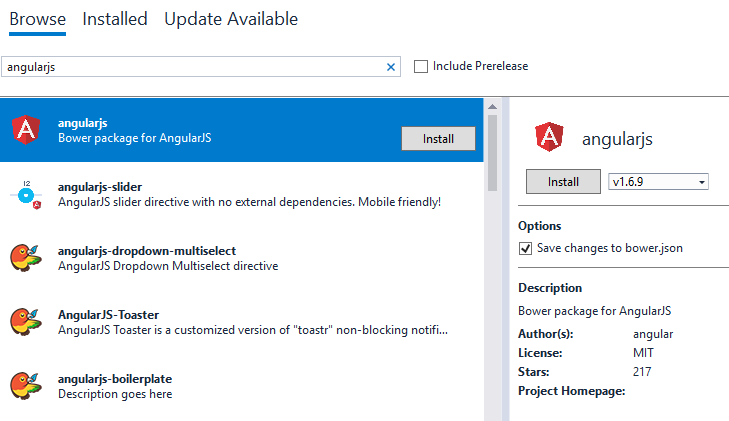Screen dimensions: 729x421
Task: Clear the search text with the X icon
Action: pyautogui.click(x=391, y=67)
